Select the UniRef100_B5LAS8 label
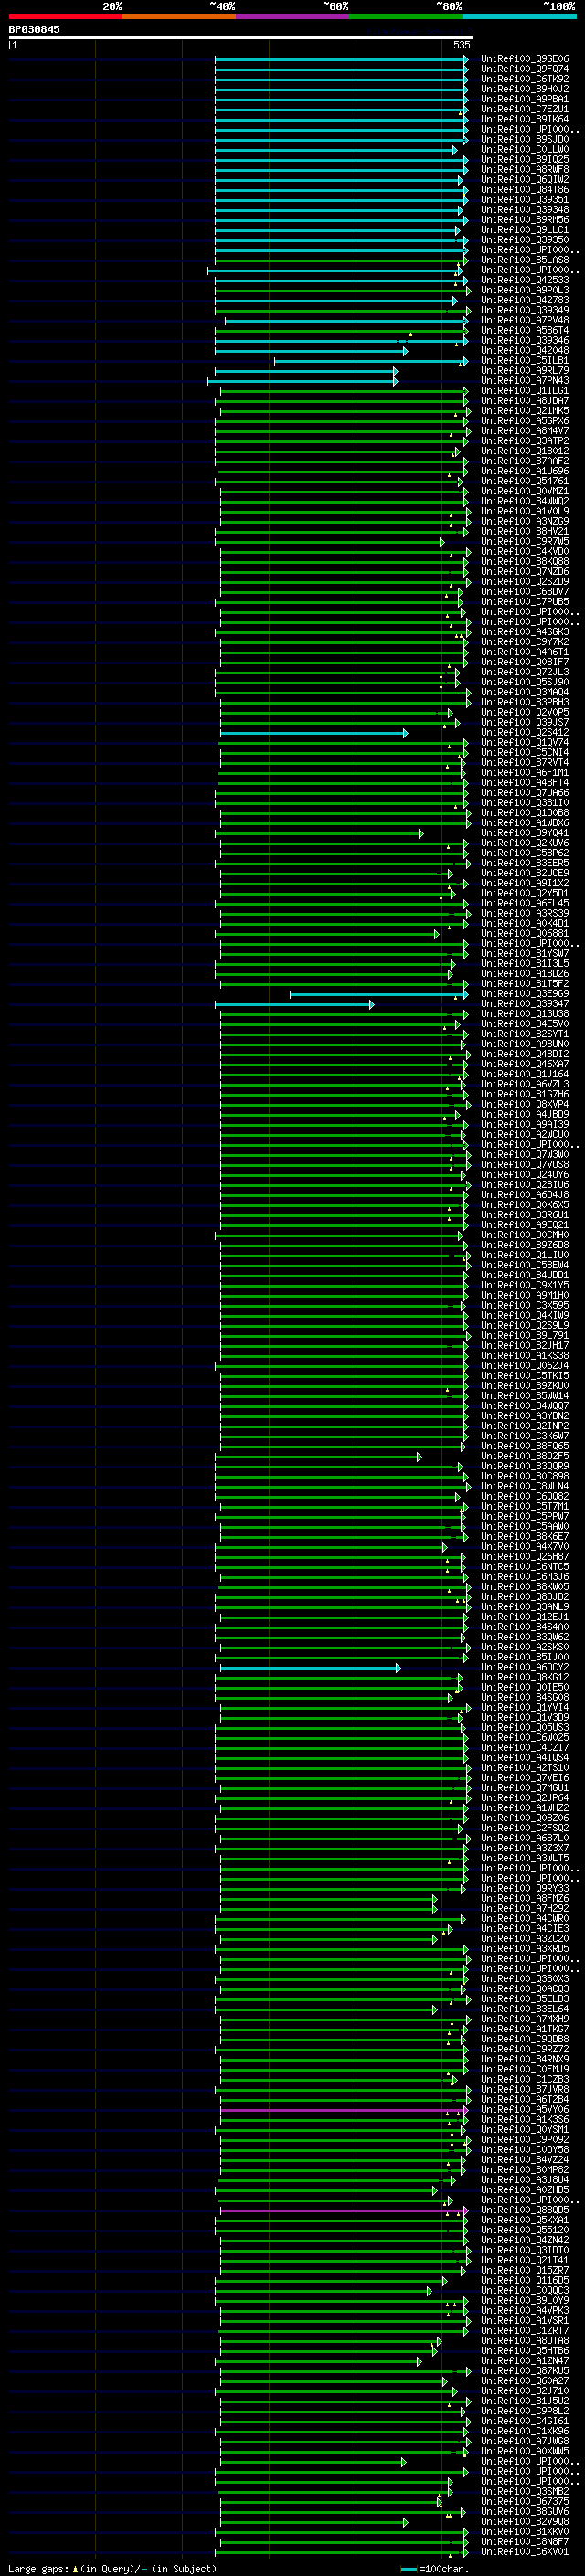The height and width of the screenshot is (2576, 585). 524,260
